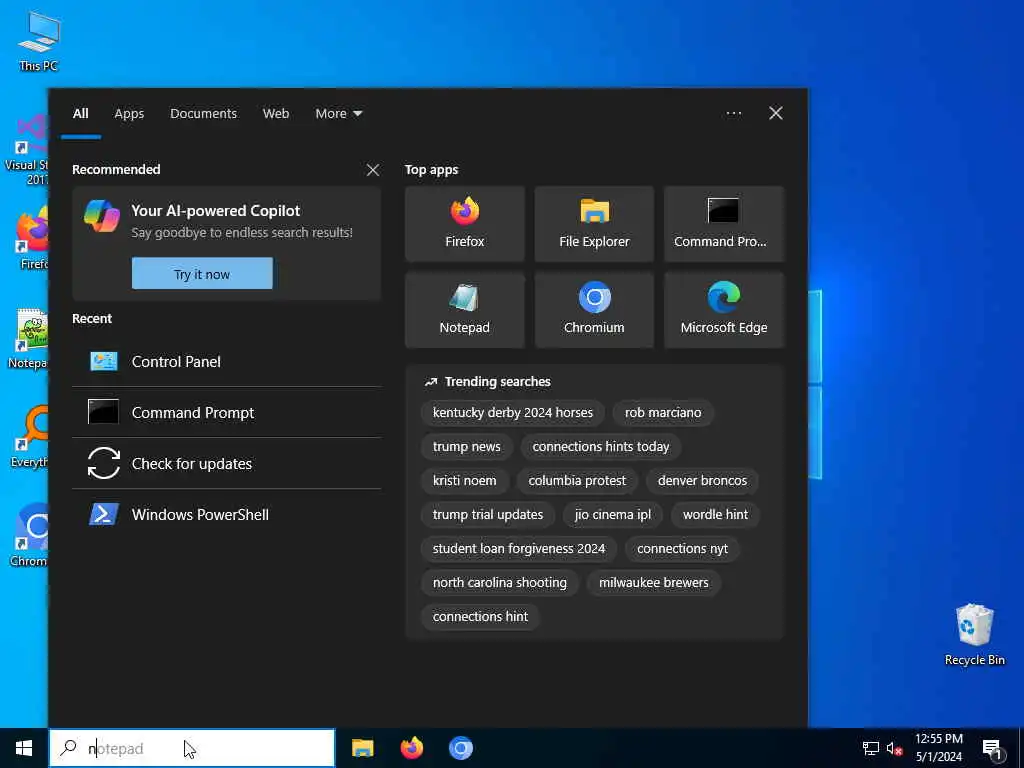This screenshot has height=768, width=1024.
Task: Open the notification center icon
Action: point(992,749)
